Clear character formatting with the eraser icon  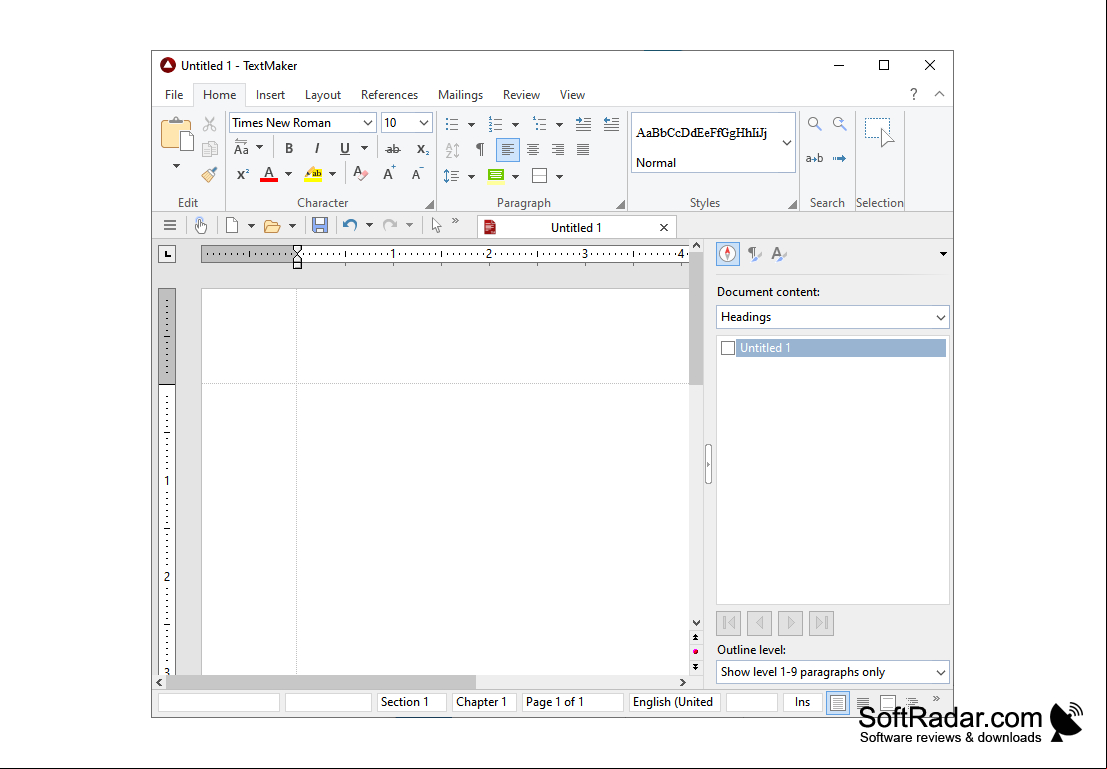(x=360, y=174)
